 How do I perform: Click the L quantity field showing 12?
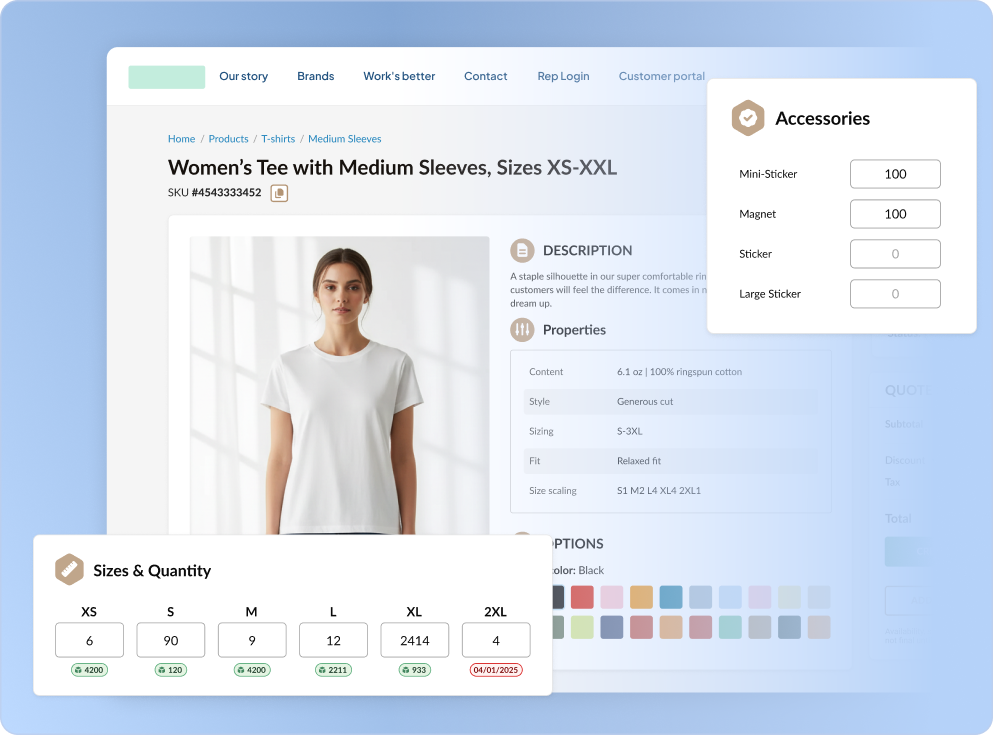pyautogui.click(x=333, y=640)
